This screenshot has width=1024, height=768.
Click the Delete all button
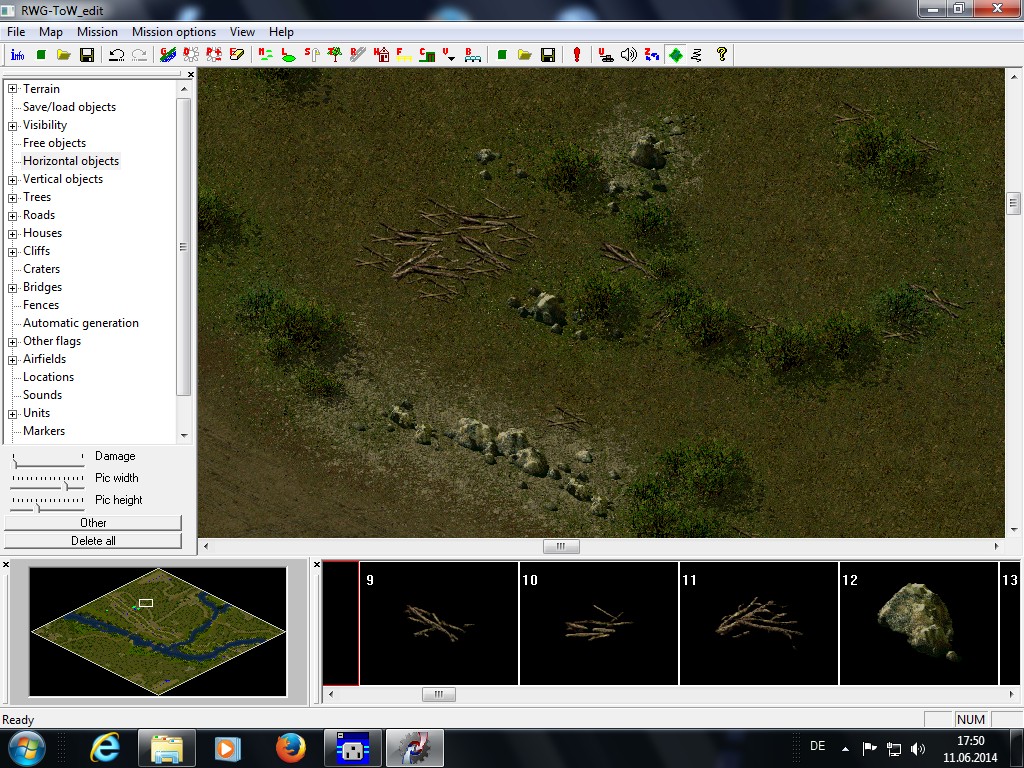pos(93,541)
